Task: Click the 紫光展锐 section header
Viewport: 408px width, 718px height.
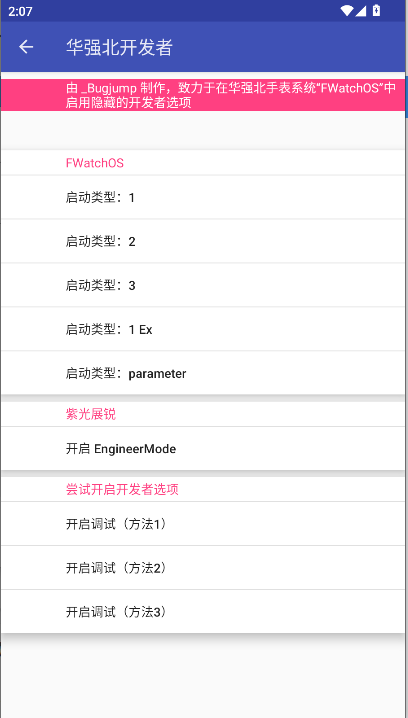Action: pos(91,414)
